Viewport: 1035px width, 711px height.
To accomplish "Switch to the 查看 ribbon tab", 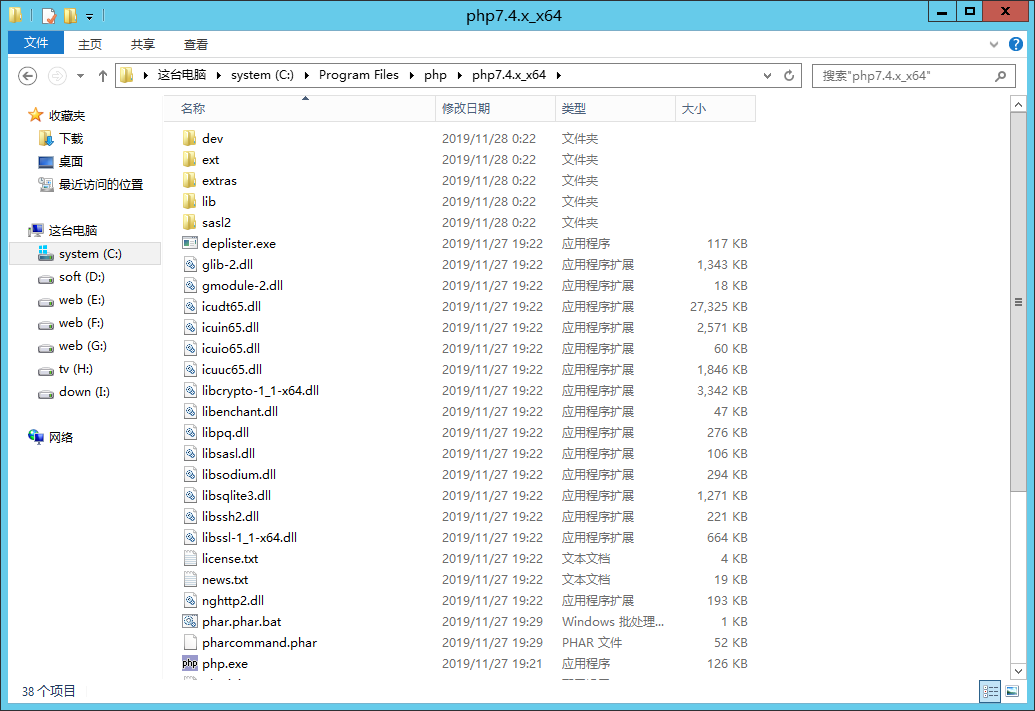I will 195,43.
